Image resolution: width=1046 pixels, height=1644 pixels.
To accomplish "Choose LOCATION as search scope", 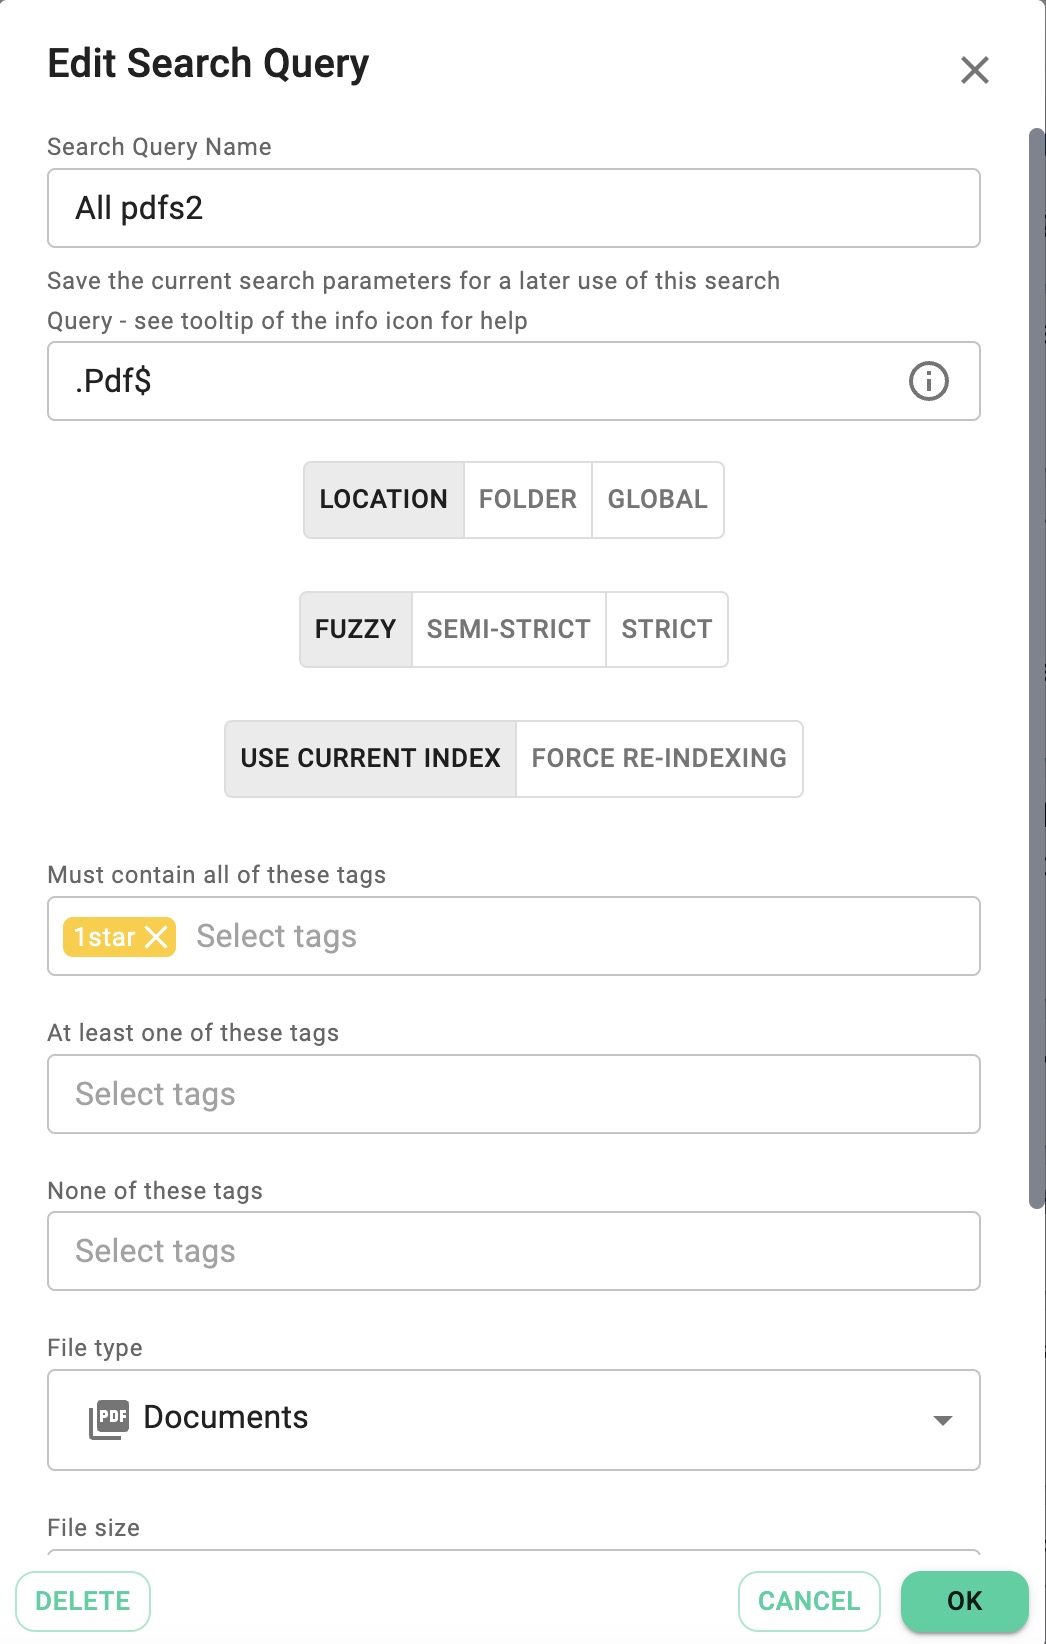I will tap(384, 499).
